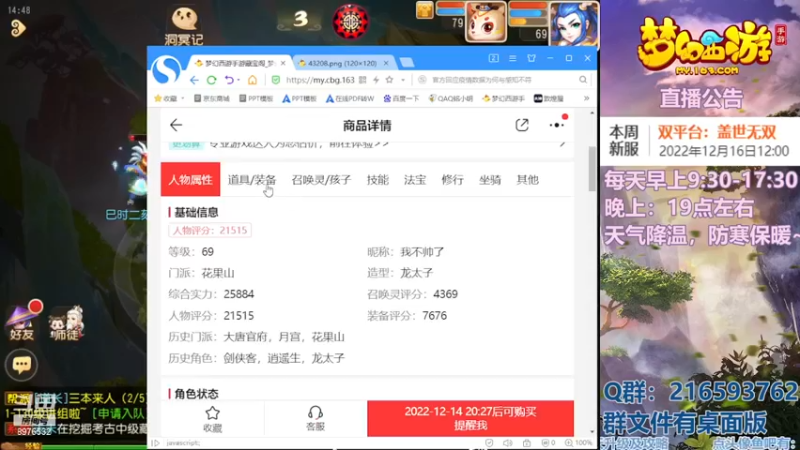
Task: Click the purple undo-close-tab arrow
Action: coord(229,80)
